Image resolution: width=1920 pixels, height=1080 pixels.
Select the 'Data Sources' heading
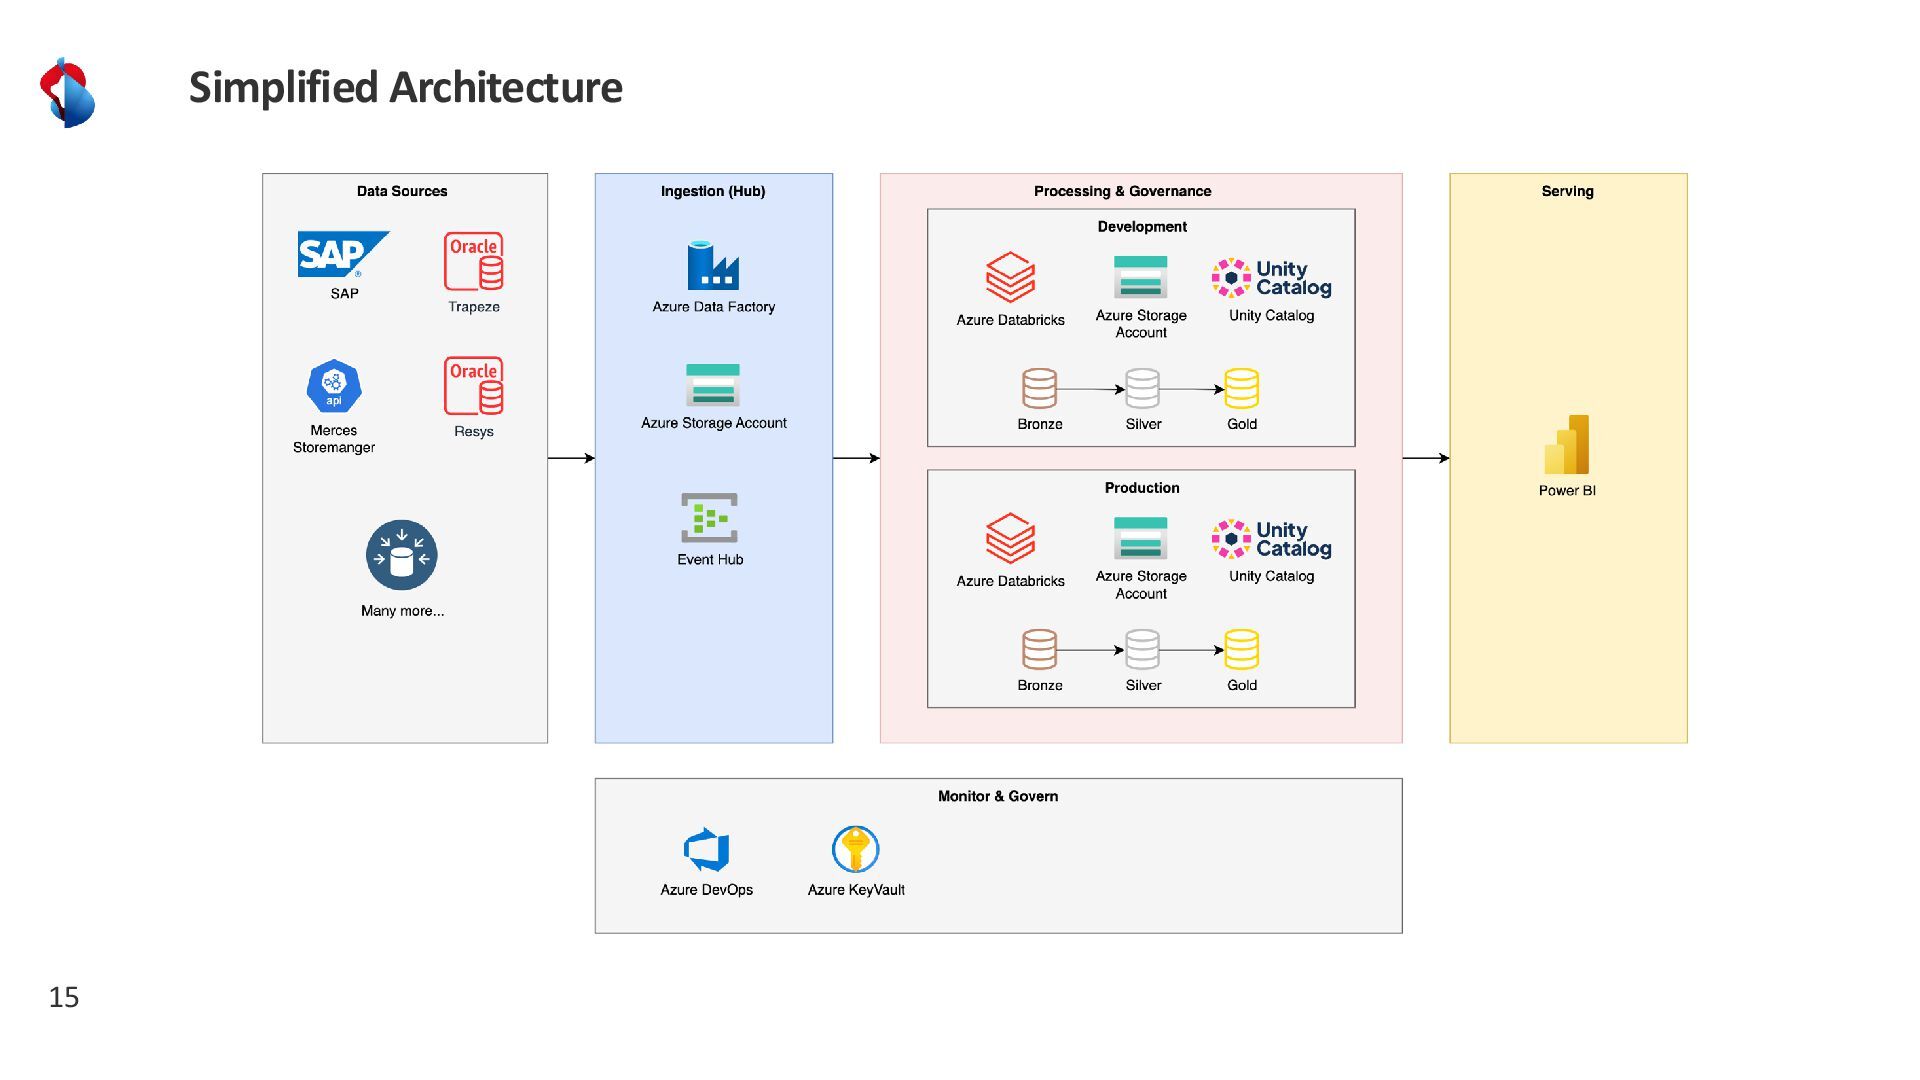pos(402,191)
